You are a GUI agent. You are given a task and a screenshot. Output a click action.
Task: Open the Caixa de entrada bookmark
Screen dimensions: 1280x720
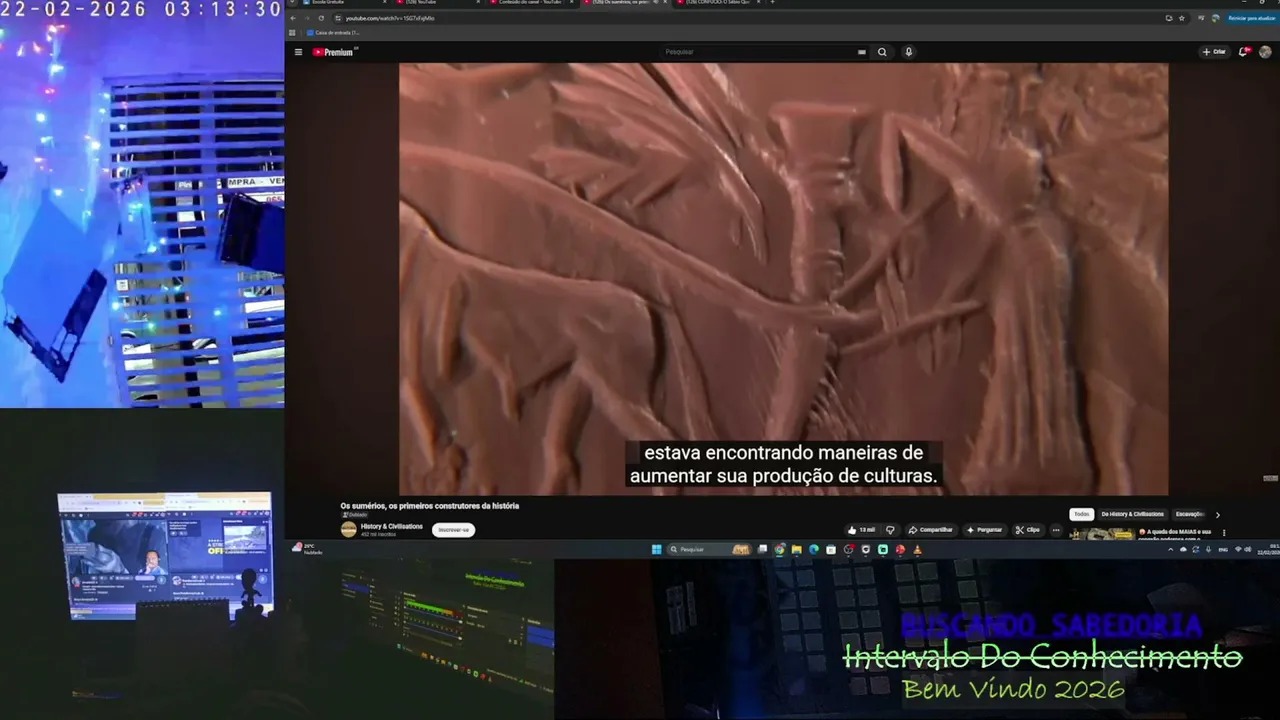point(333,33)
